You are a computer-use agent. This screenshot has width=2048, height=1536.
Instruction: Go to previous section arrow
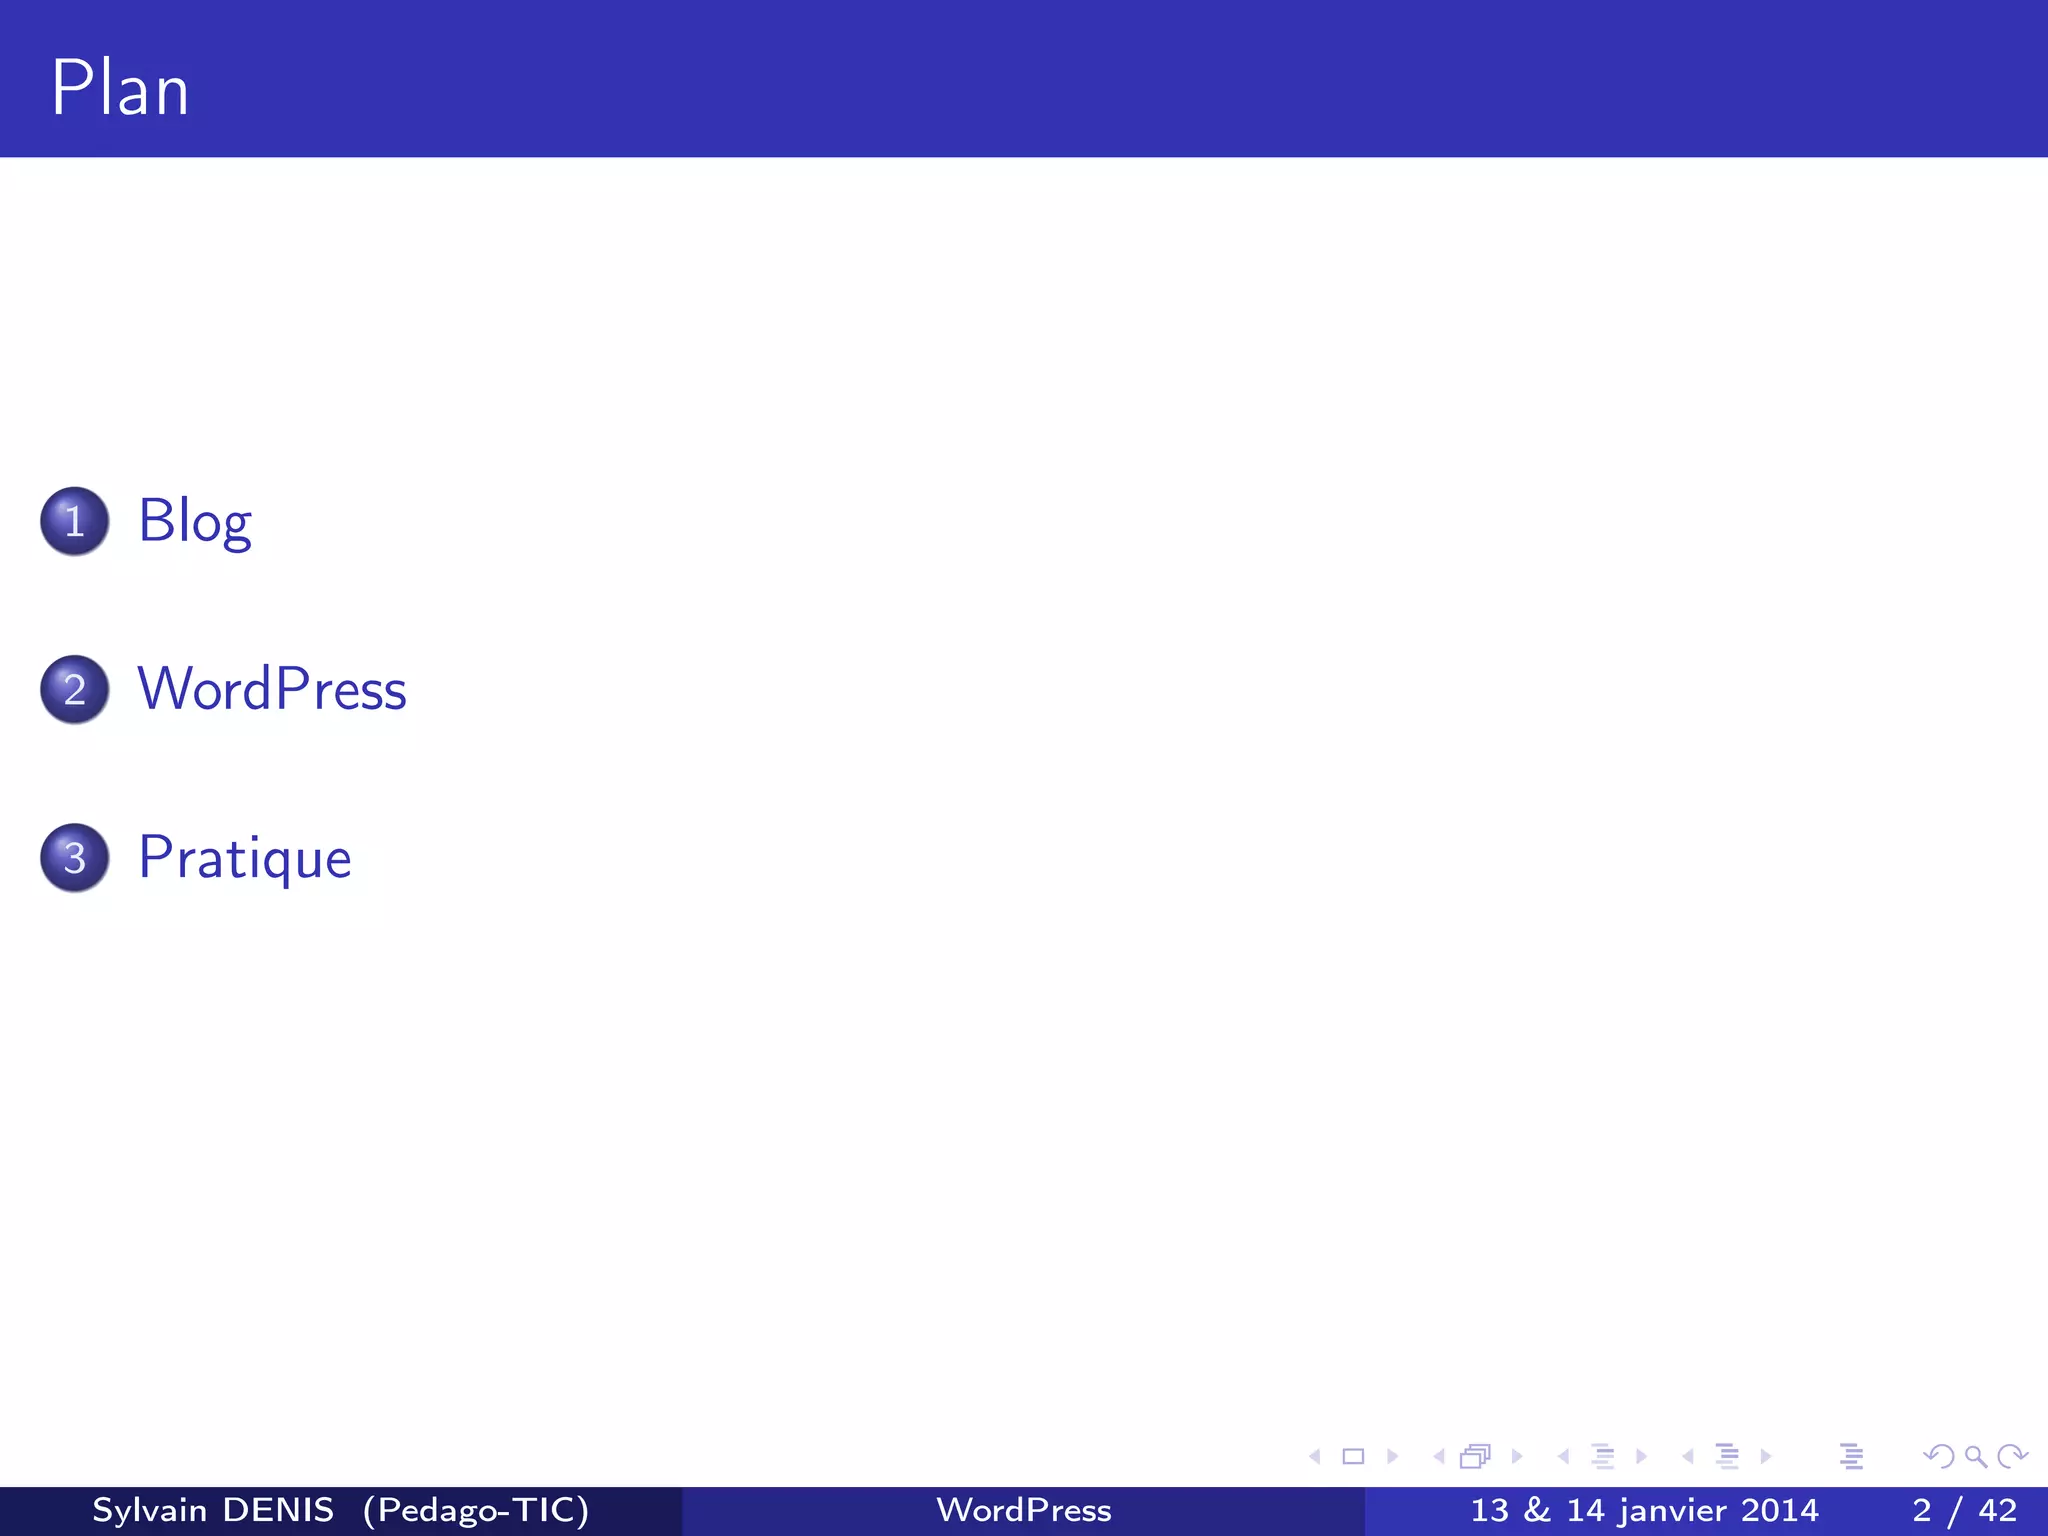pyautogui.click(x=1688, y=1457)
